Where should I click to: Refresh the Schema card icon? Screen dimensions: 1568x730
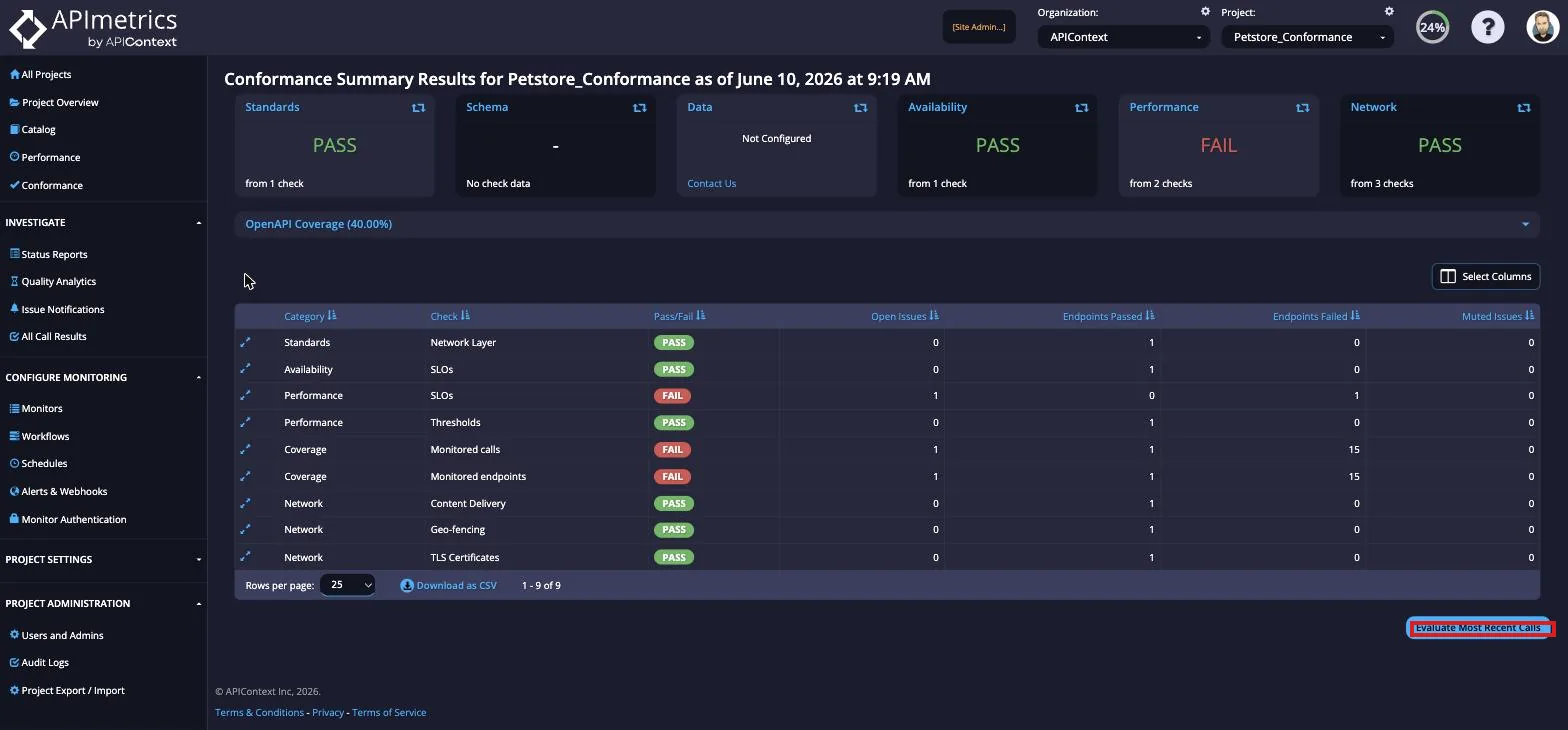[x=639, y=108]
